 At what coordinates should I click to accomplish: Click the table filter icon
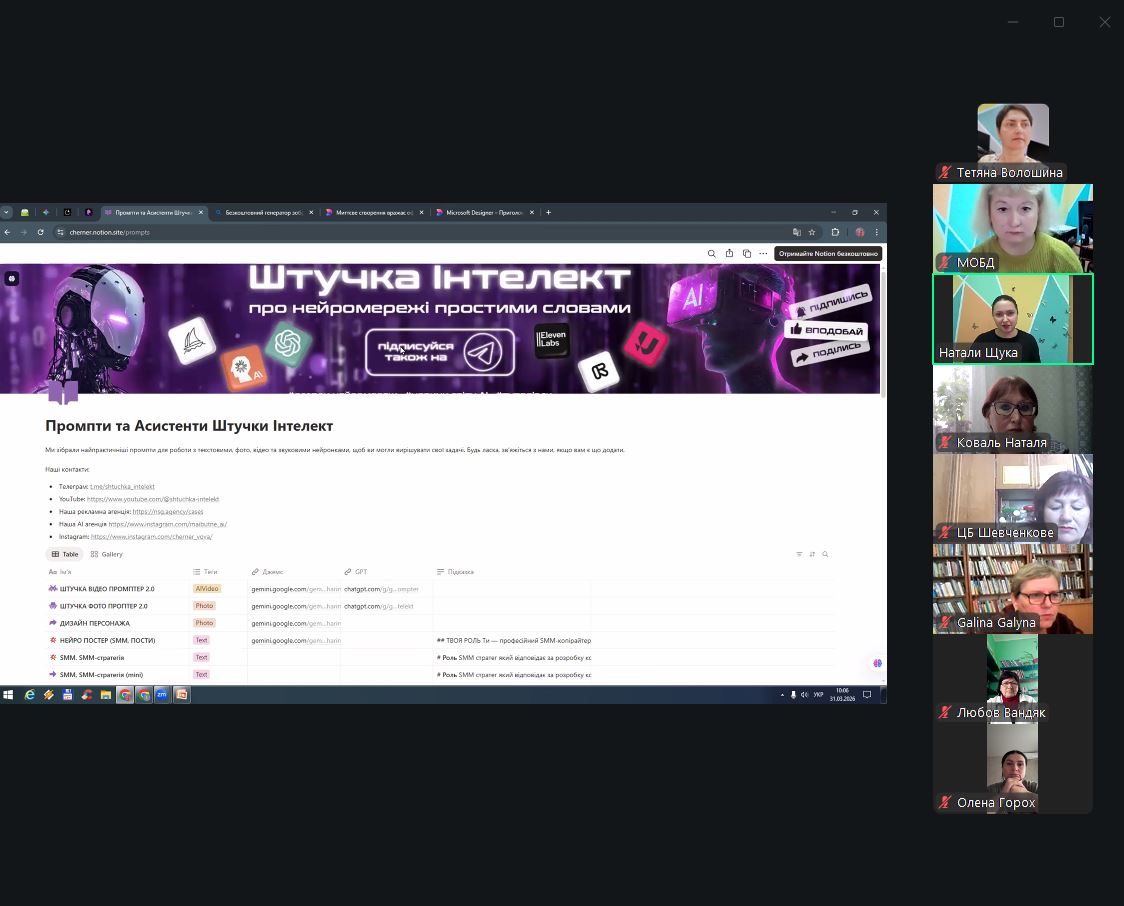click(799, 554)
